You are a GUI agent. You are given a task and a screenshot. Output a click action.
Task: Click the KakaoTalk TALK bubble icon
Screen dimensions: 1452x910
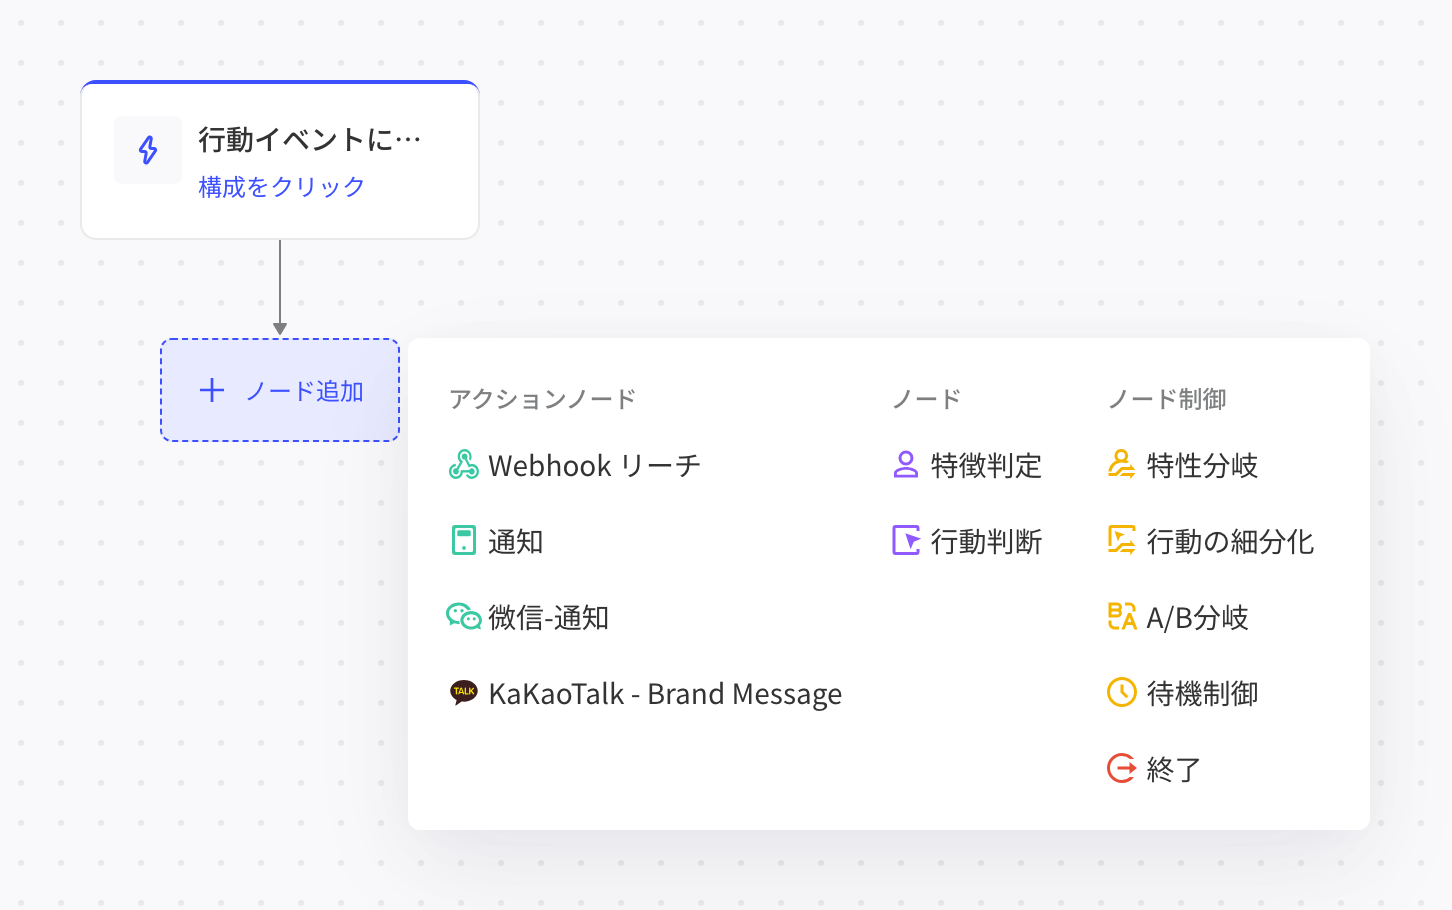coord(463,692)
